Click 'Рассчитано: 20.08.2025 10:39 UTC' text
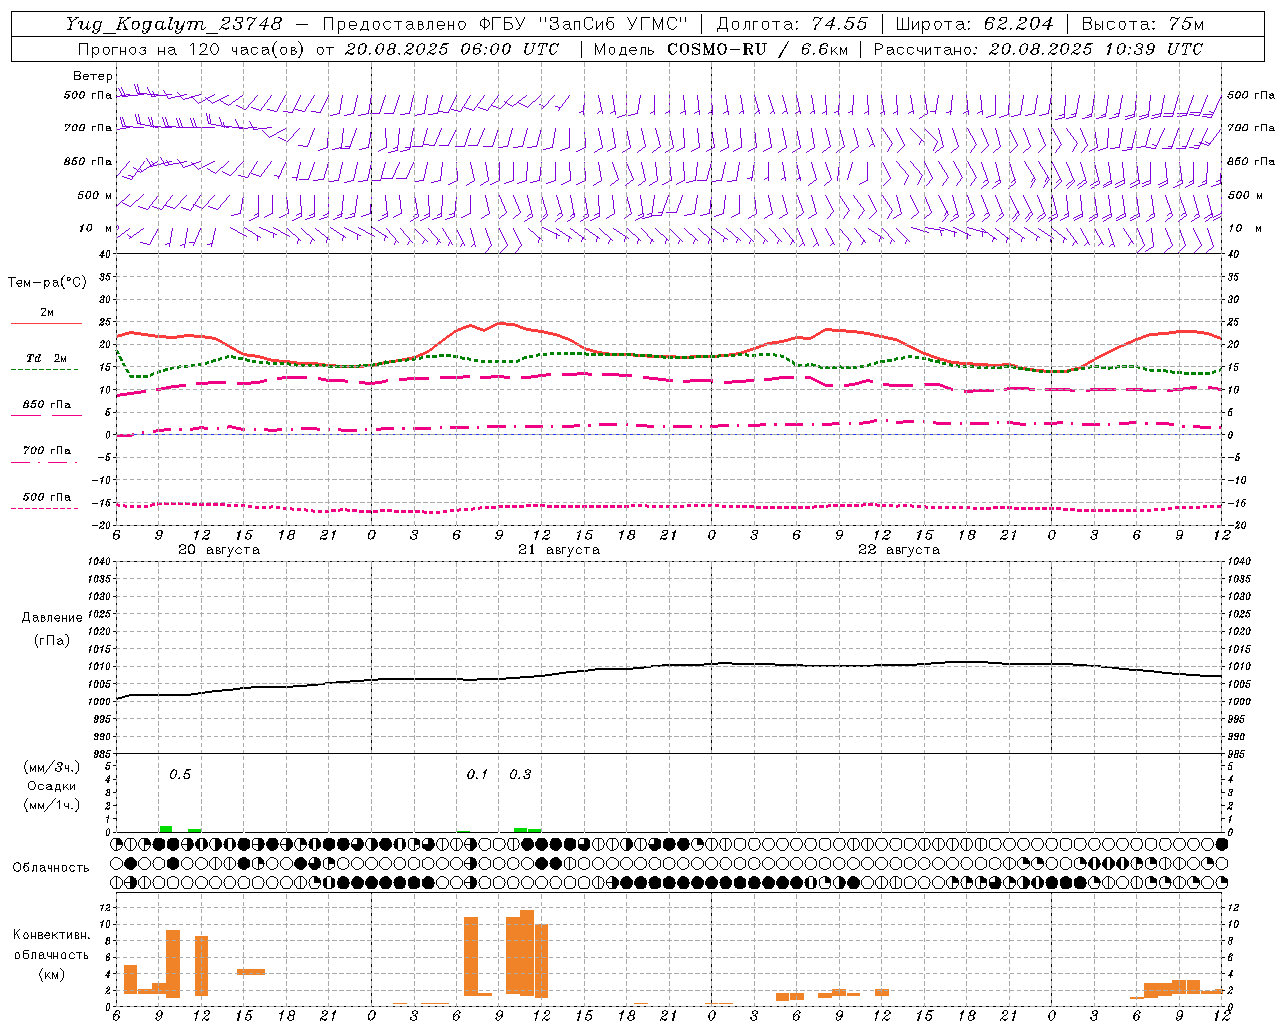The height and width of the screenshot is (1024, 1280). coord(1038,49)
